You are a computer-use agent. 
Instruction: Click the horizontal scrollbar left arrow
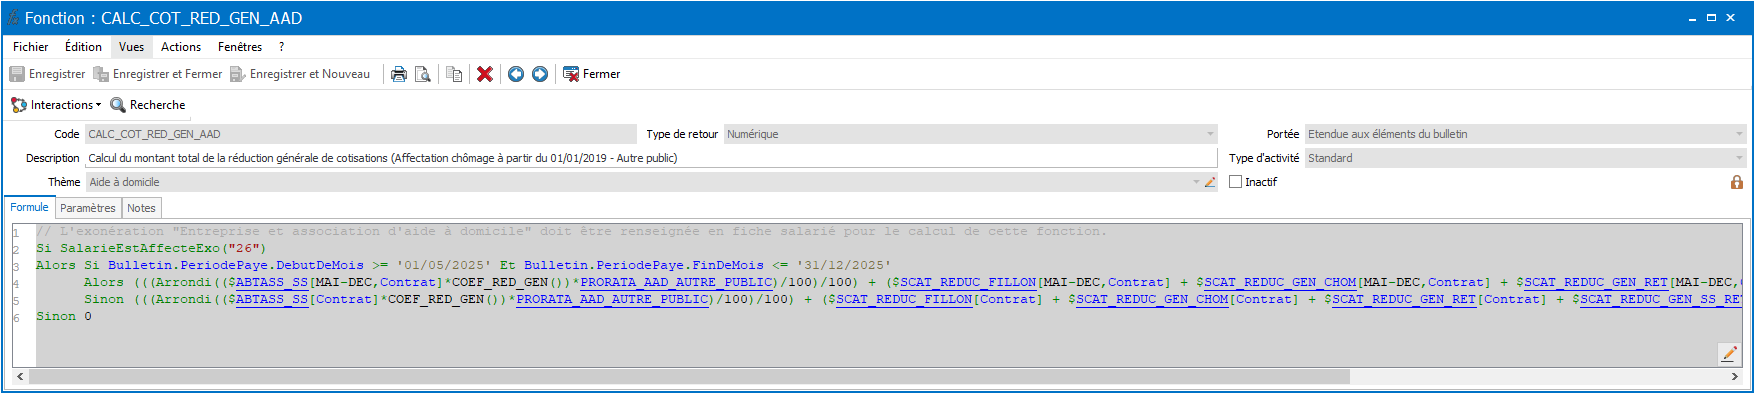tap(20, 377)
